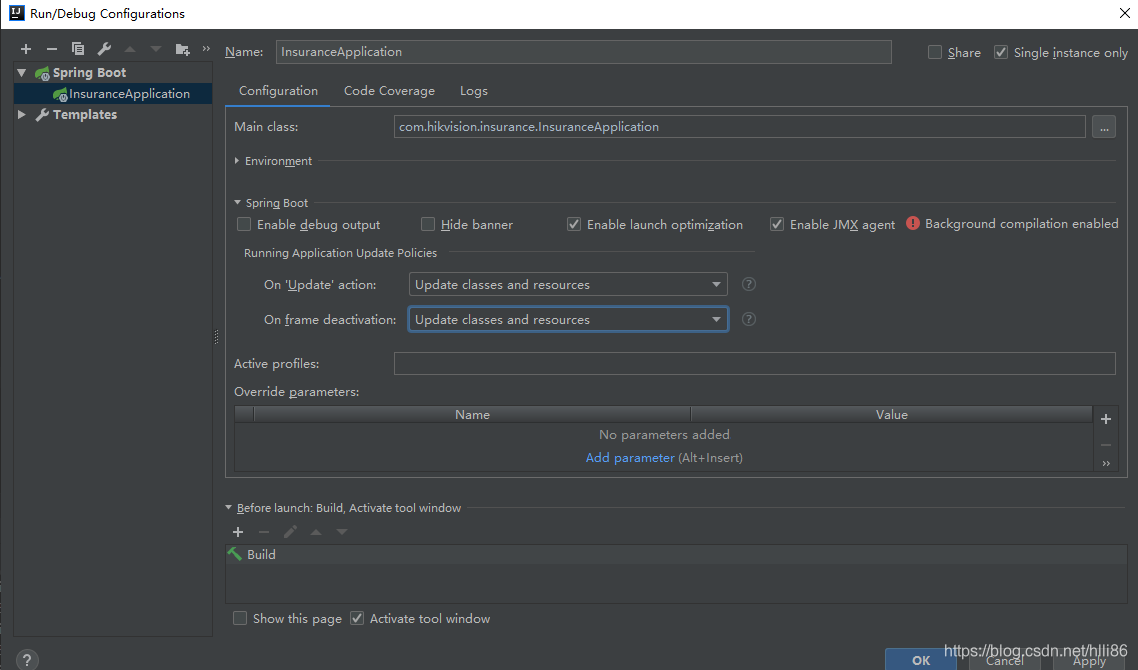Click the Active profiles field
The image size is (1138, 670).
point(755,364)
